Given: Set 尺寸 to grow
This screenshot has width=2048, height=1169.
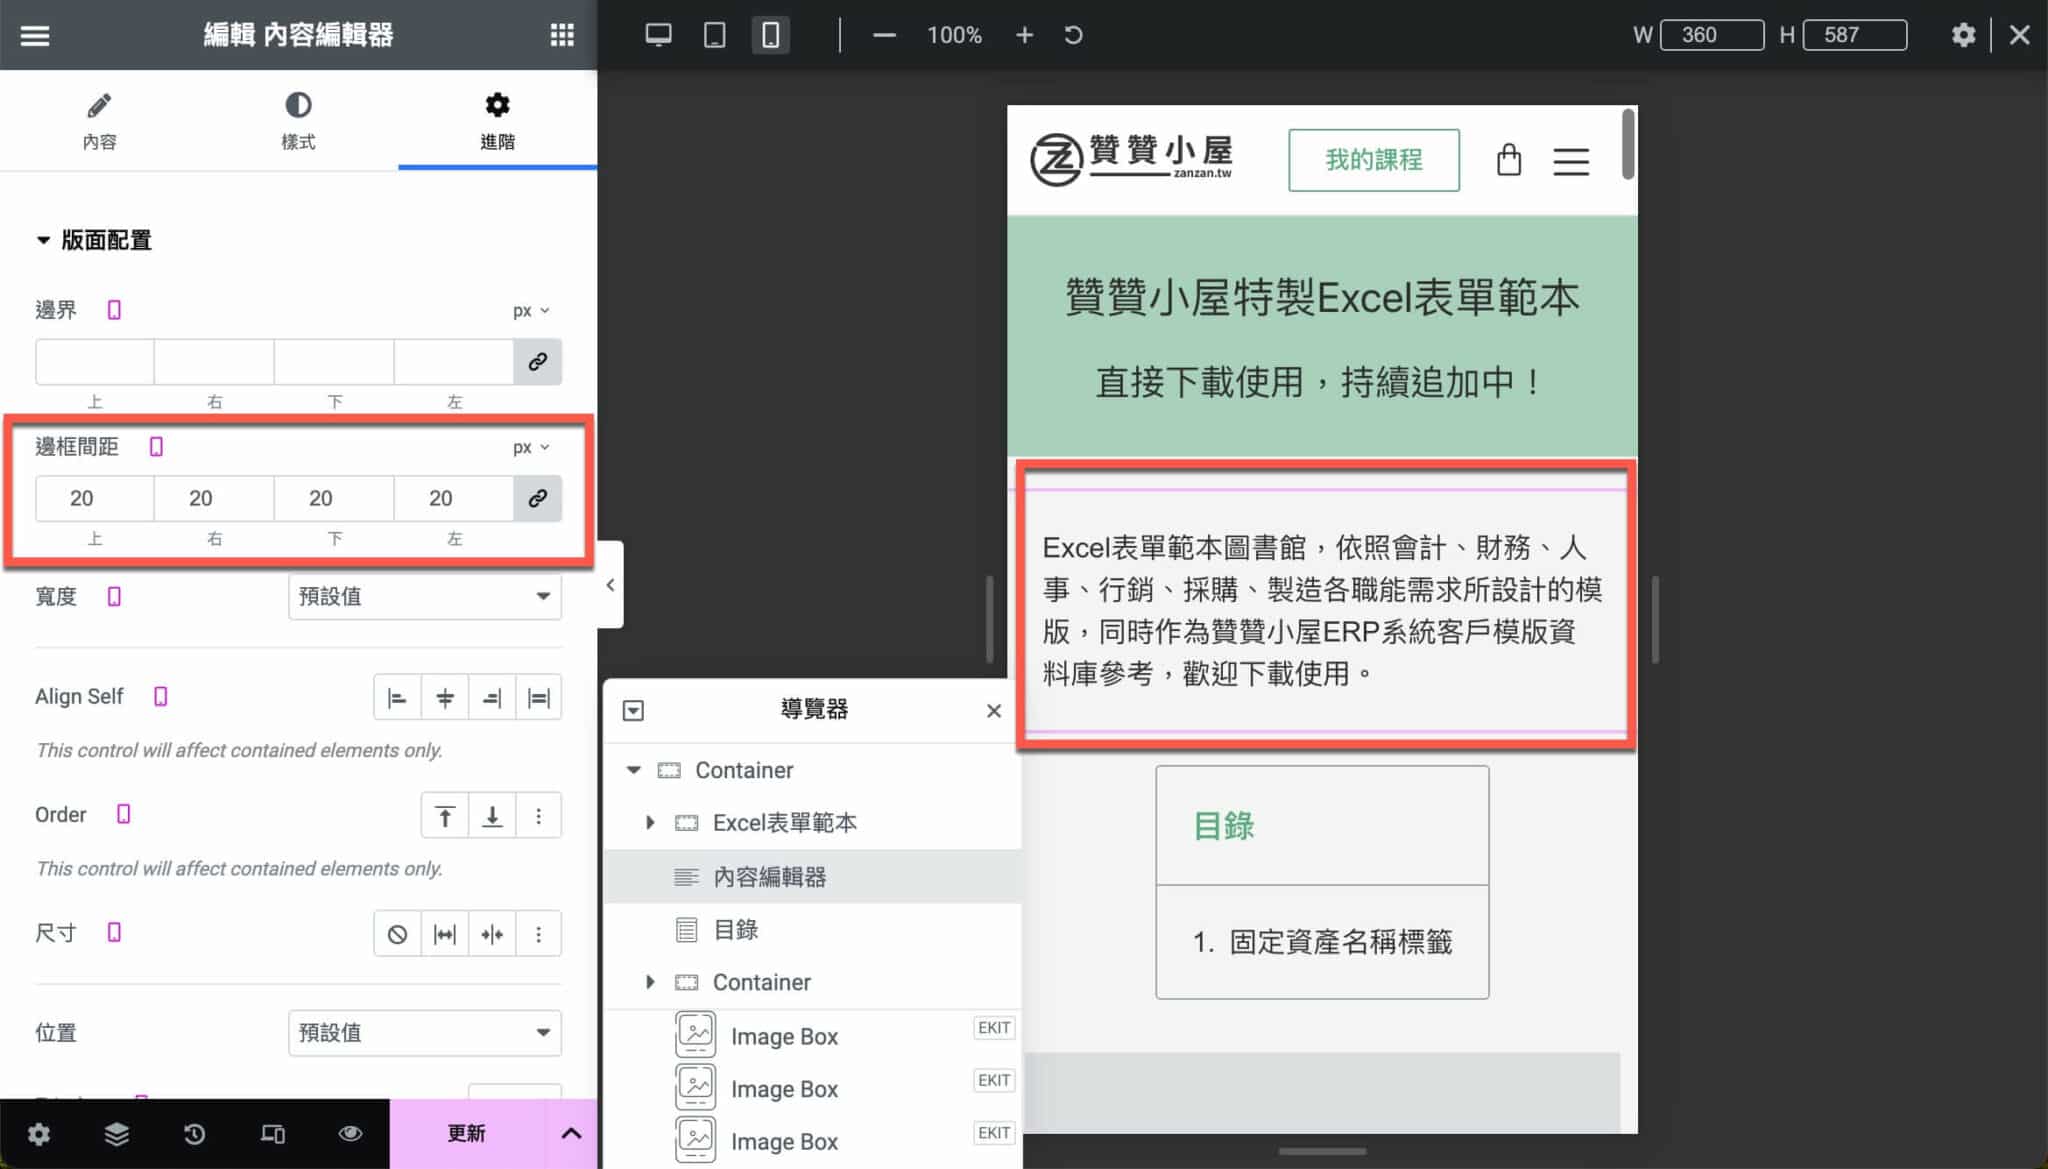Looking at the screenshot, I should point(445,934).
